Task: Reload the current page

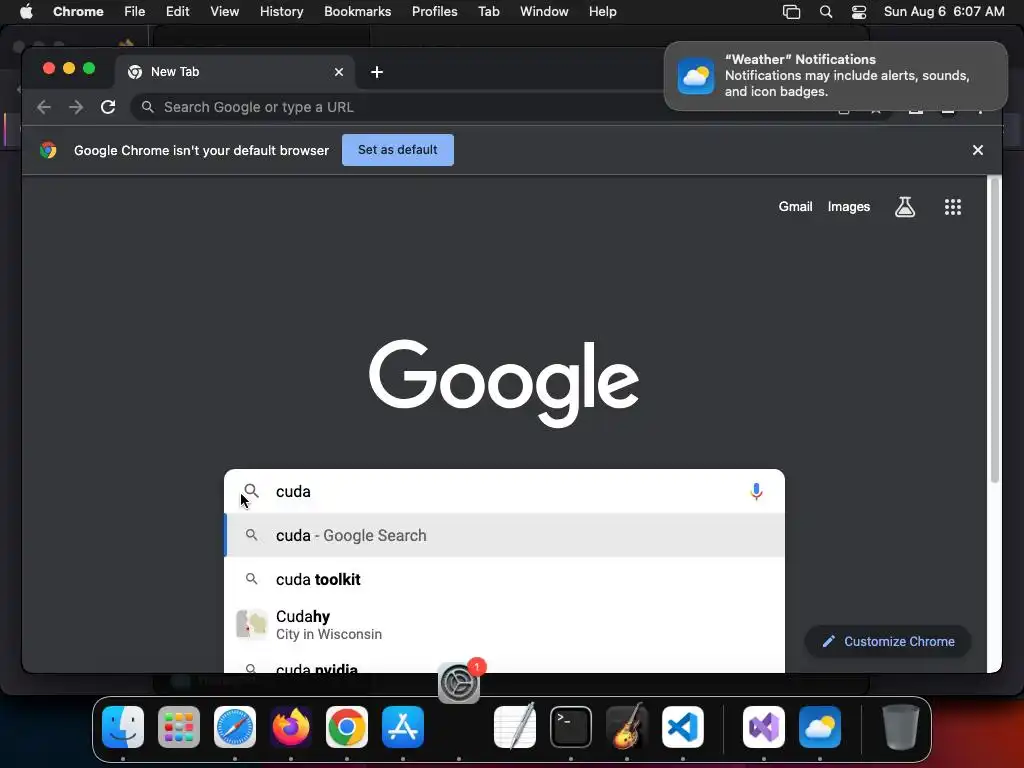Action: pos(108,107)
